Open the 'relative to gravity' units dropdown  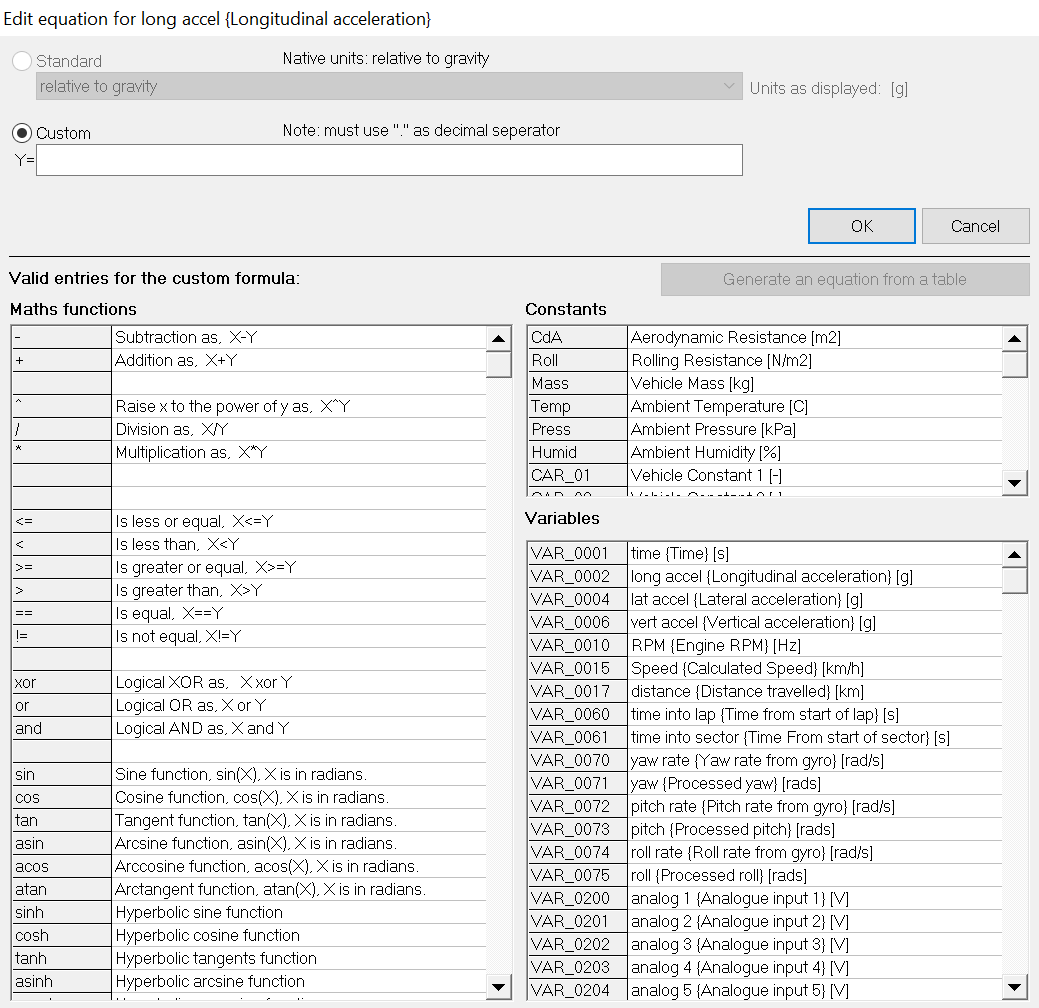point(388,87)
